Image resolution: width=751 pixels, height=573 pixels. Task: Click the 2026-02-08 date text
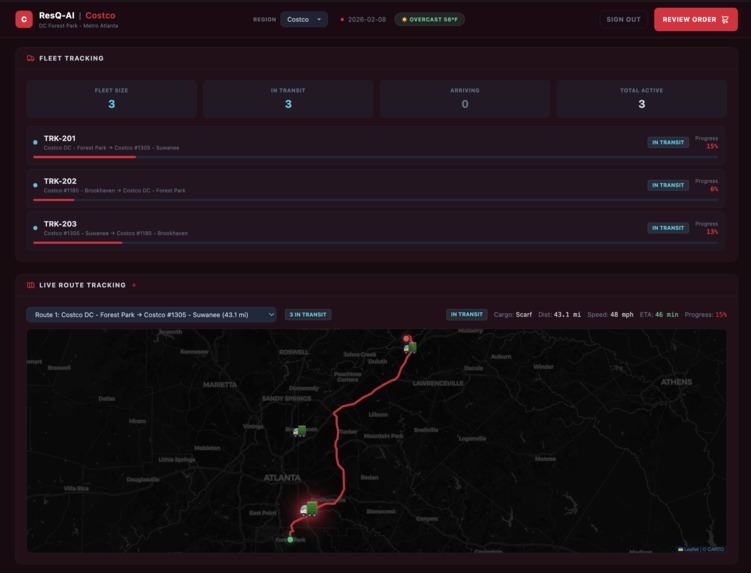point(366,20)
